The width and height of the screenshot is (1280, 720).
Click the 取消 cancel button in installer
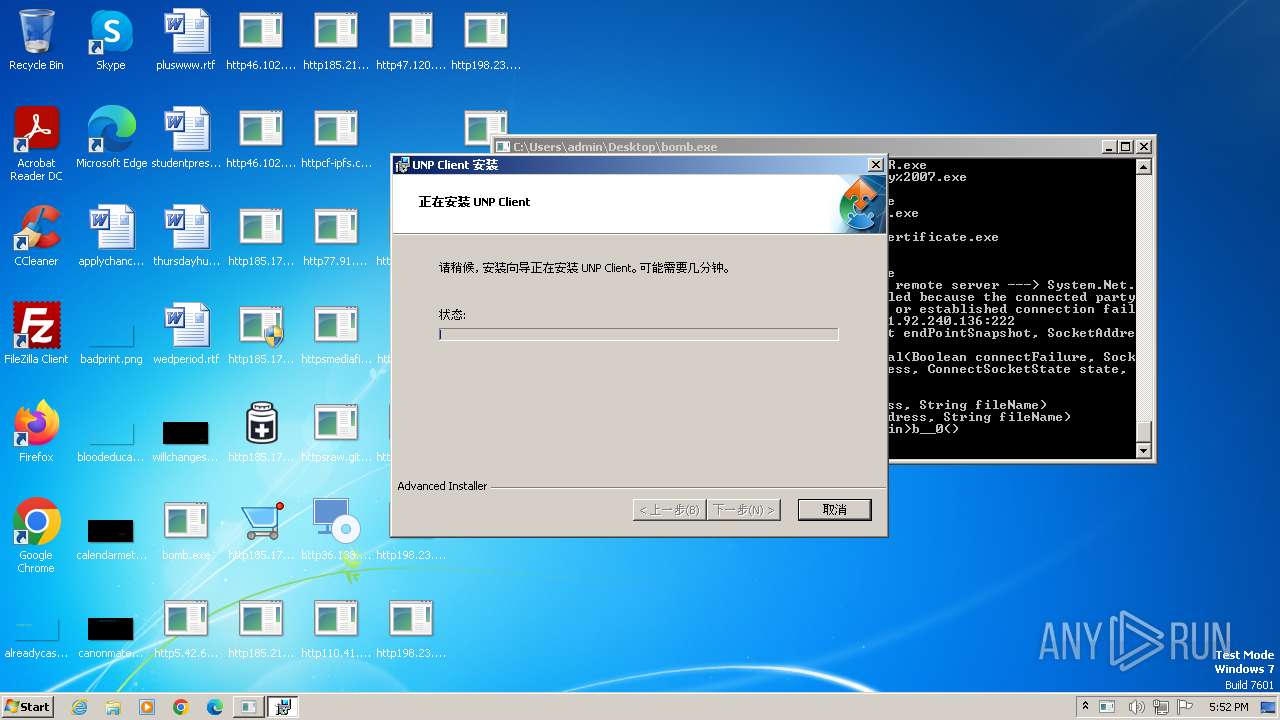click(834, 510)
